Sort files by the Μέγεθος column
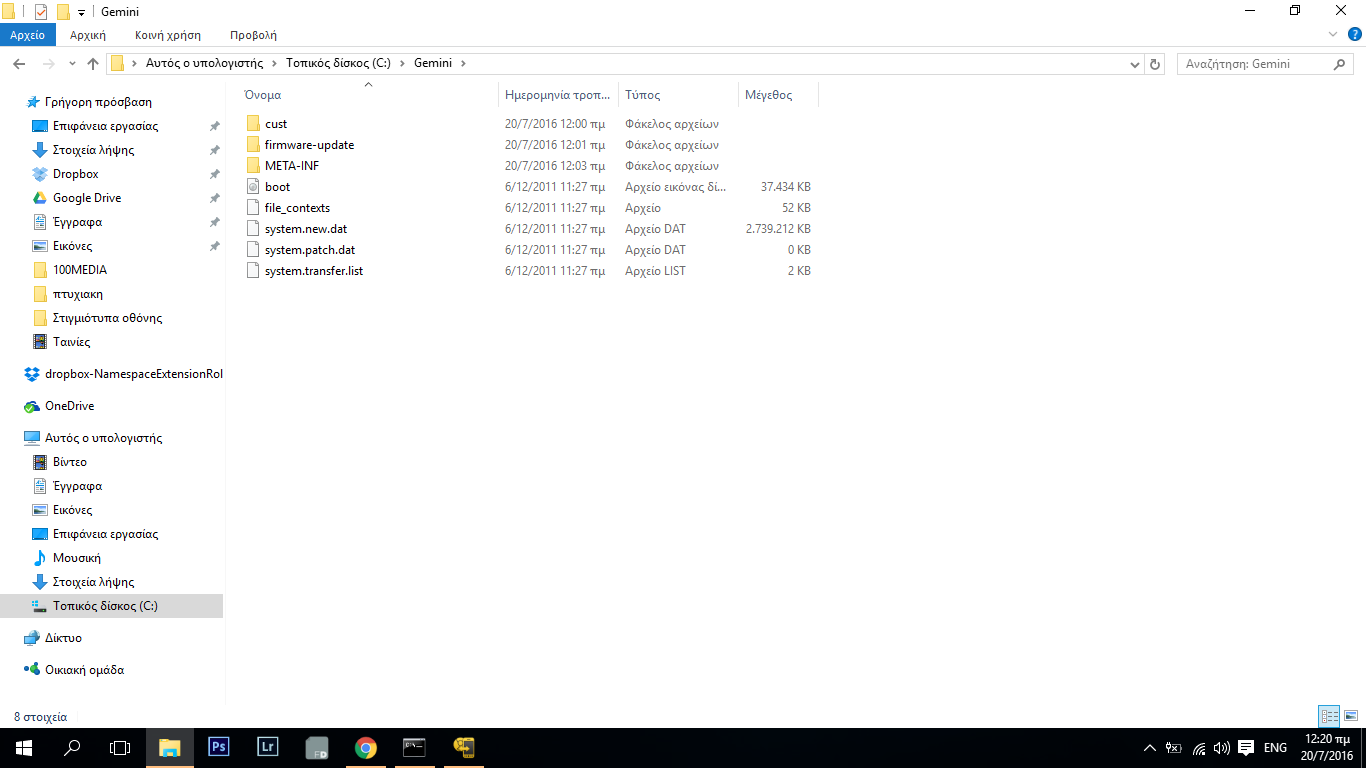Image resolution: width=1366 pixels, height=768 pixels. 768,95
